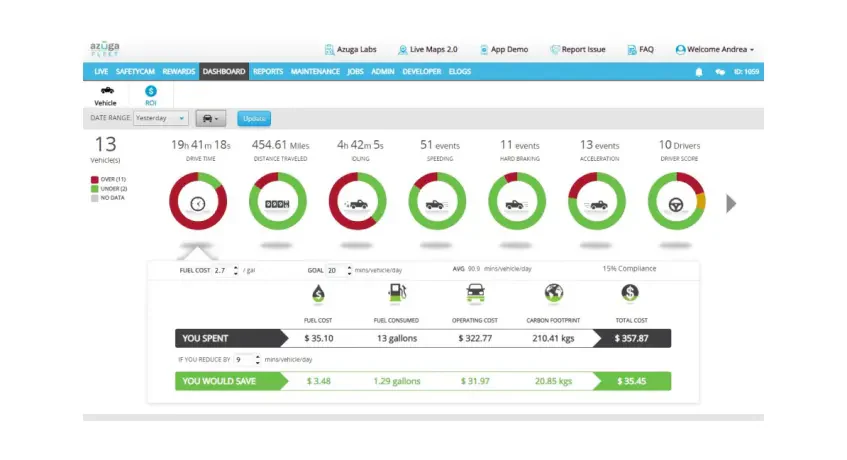This screenshot has width=847, height=460.
Task: Launch the App Demo
Action: (504, 49)
